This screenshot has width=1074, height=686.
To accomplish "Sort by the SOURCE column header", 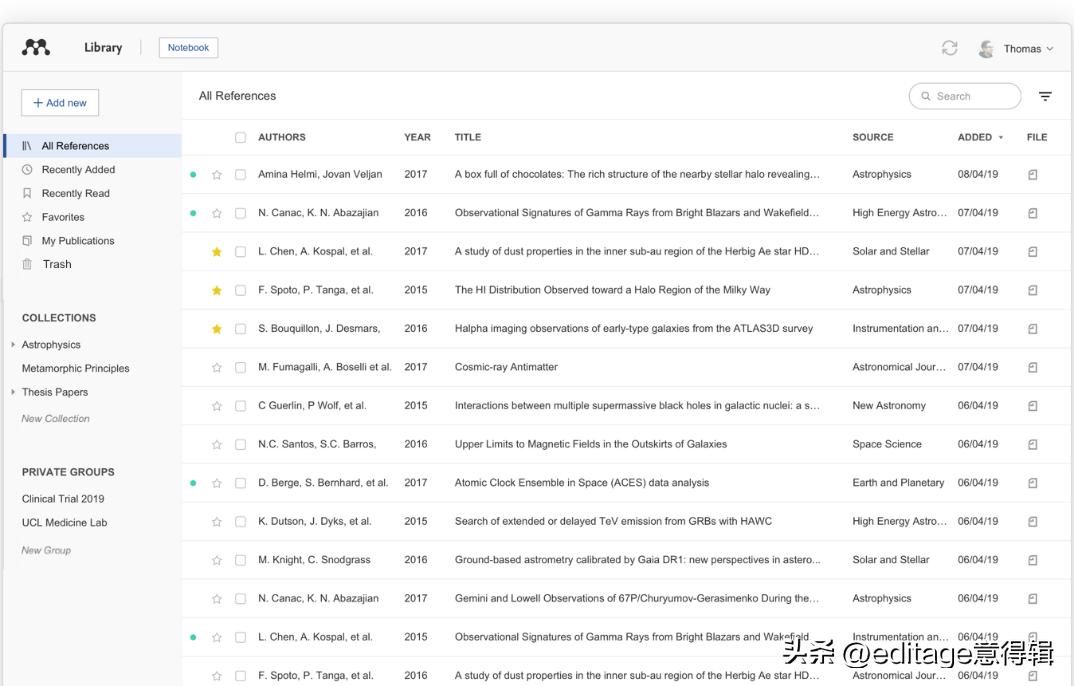I will point(873,138).
